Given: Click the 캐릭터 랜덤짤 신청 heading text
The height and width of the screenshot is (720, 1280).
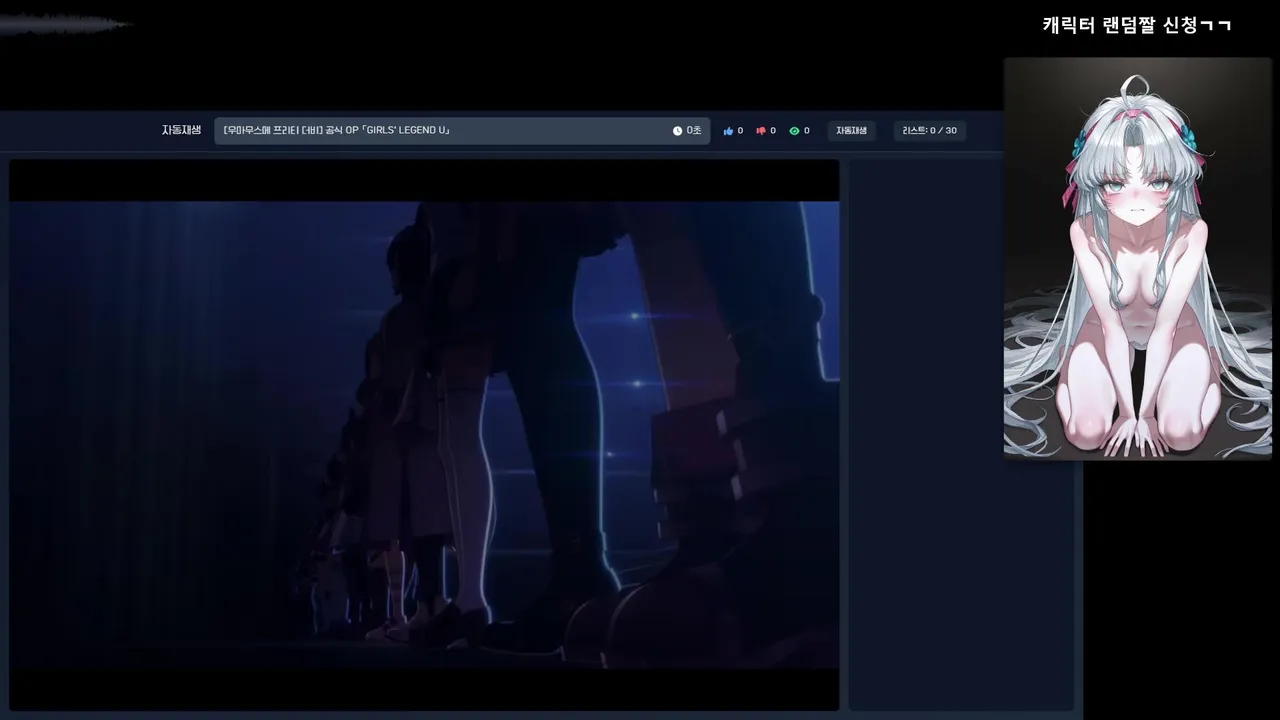Looking at the screenshot, I should tap(1137, 25).
